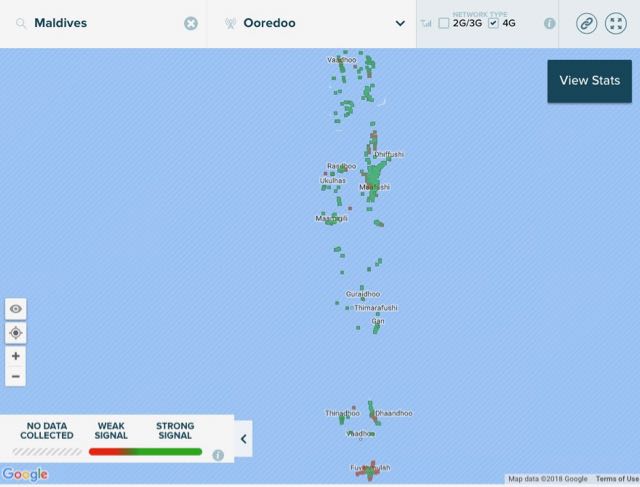Expand the carrier list with the chevron arrow
The image size is (640, 487).
pyautogui.click(x=400, y=23)
